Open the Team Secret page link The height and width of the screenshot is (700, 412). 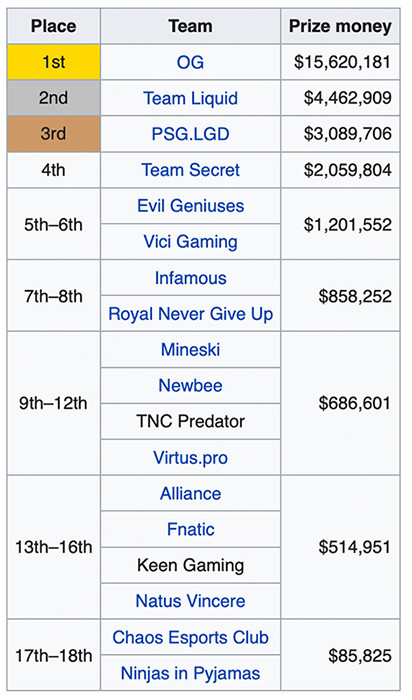pos(191,170)
